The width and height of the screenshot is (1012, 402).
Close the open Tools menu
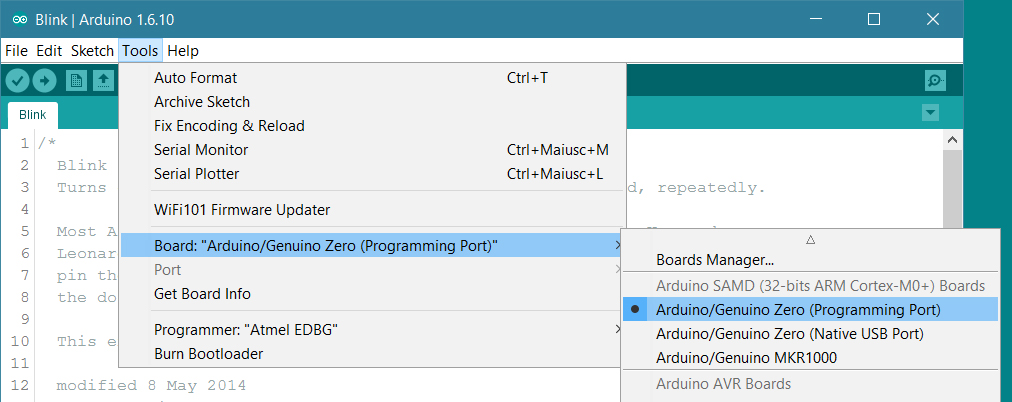tap(140, 51)
